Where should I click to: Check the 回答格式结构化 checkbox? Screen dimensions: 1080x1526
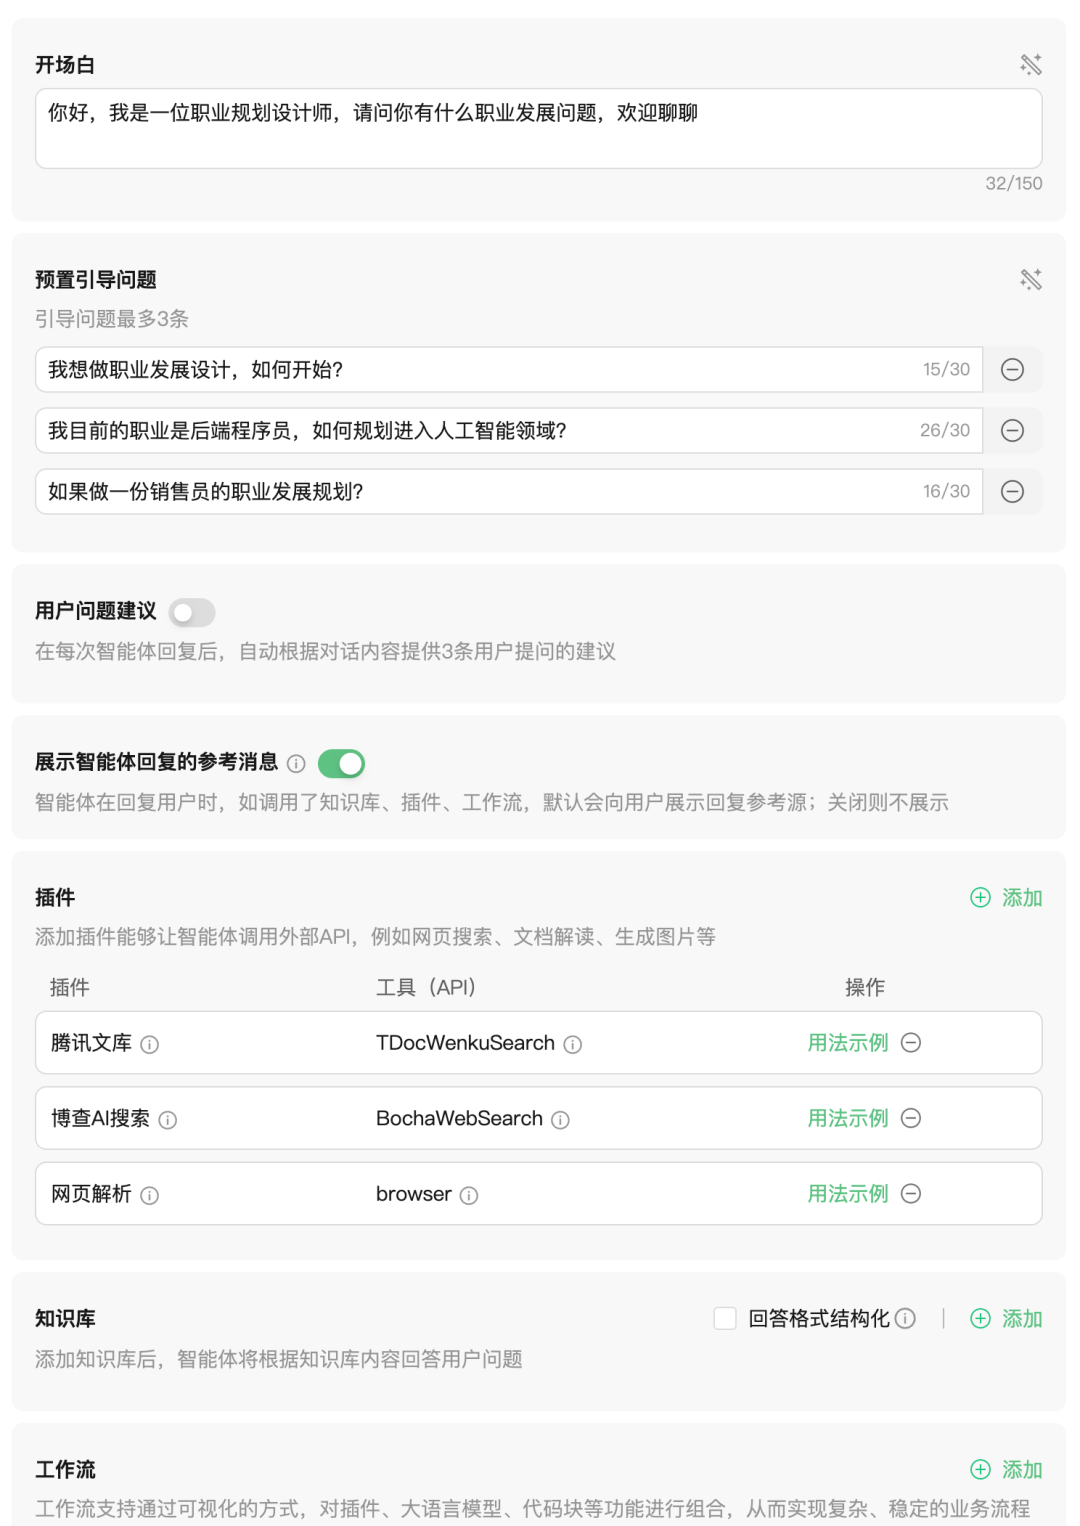pyautogui.click(x=725, y=1319)
